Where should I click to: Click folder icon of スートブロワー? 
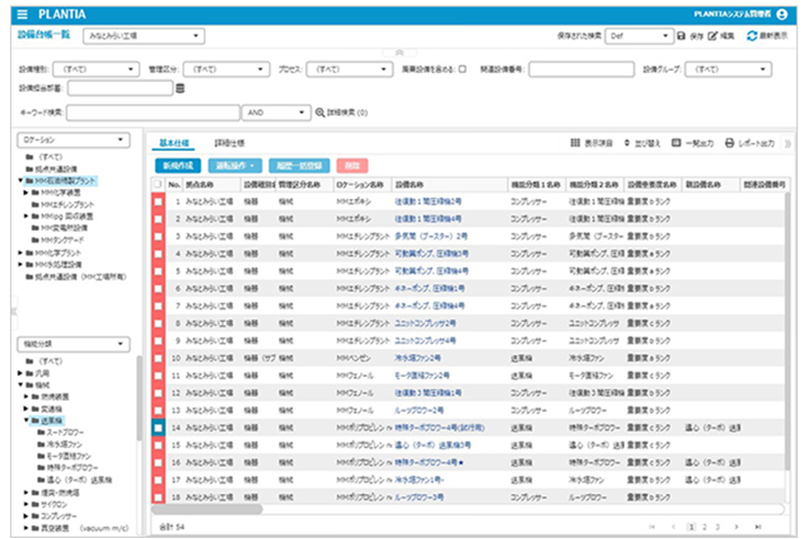point(41,432)
